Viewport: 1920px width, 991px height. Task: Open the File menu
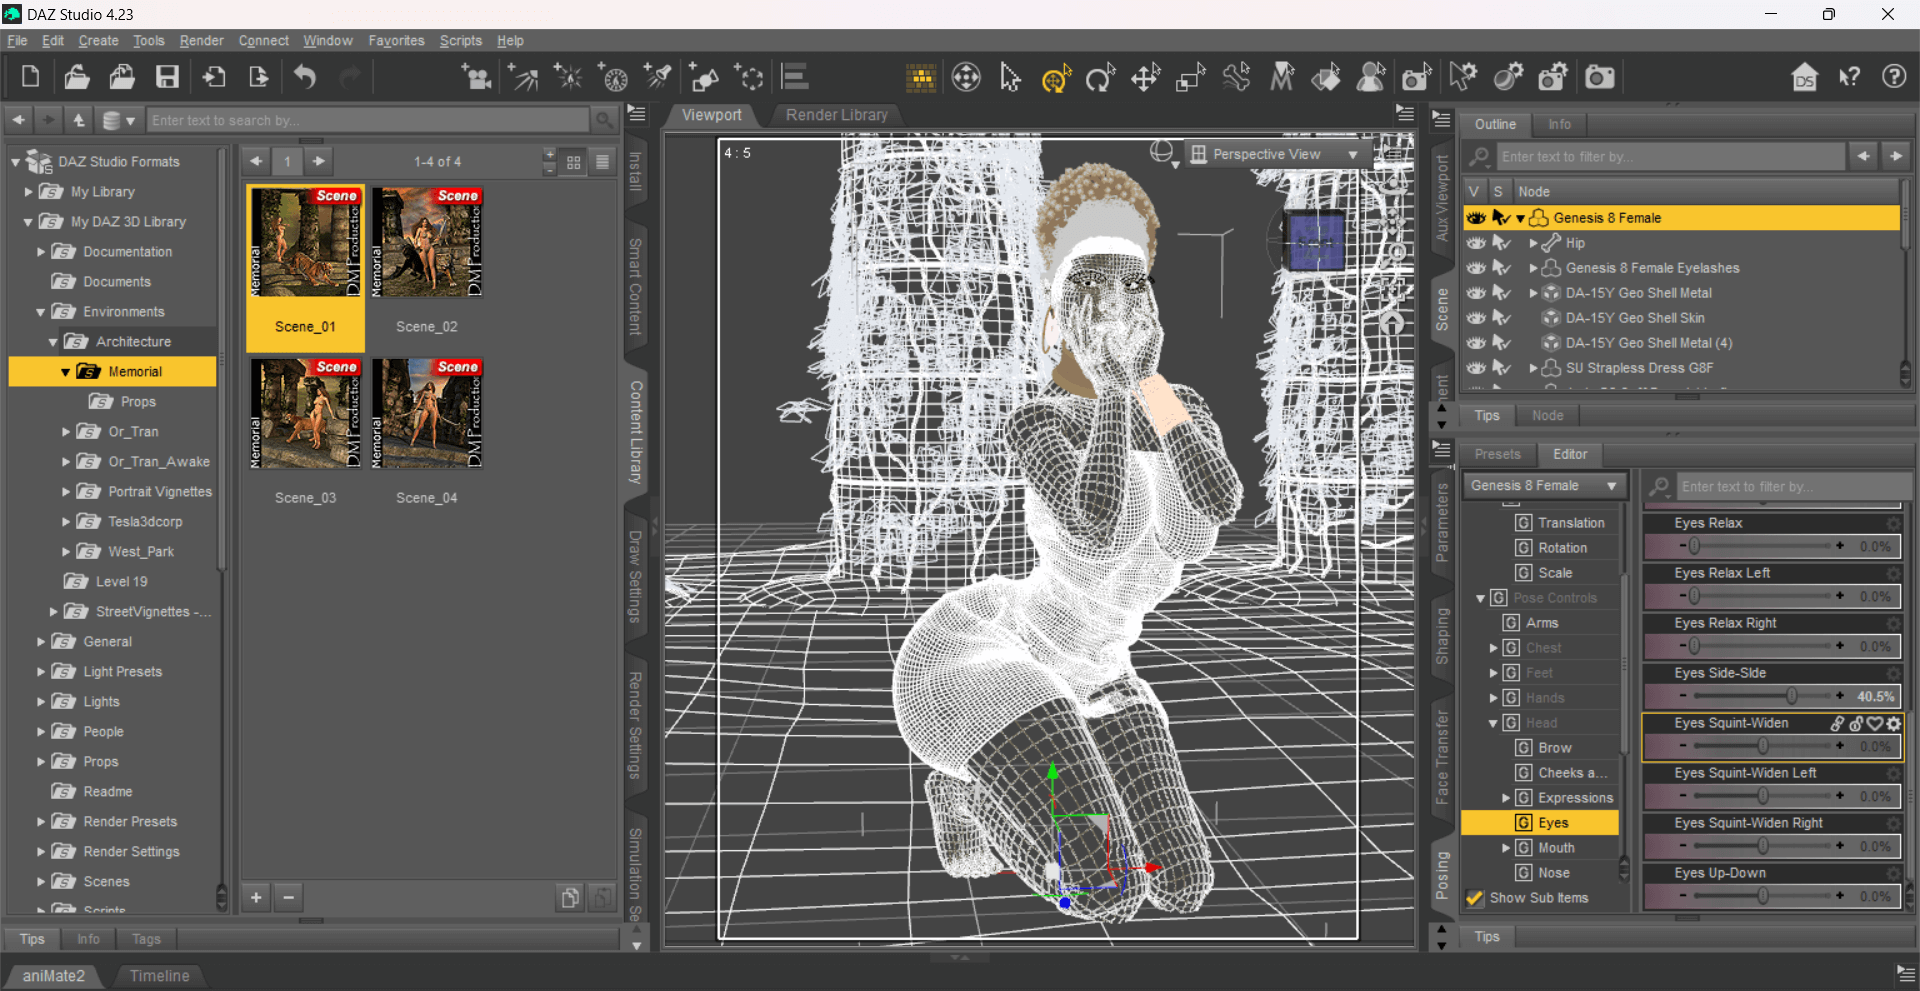tap(17, 41)
